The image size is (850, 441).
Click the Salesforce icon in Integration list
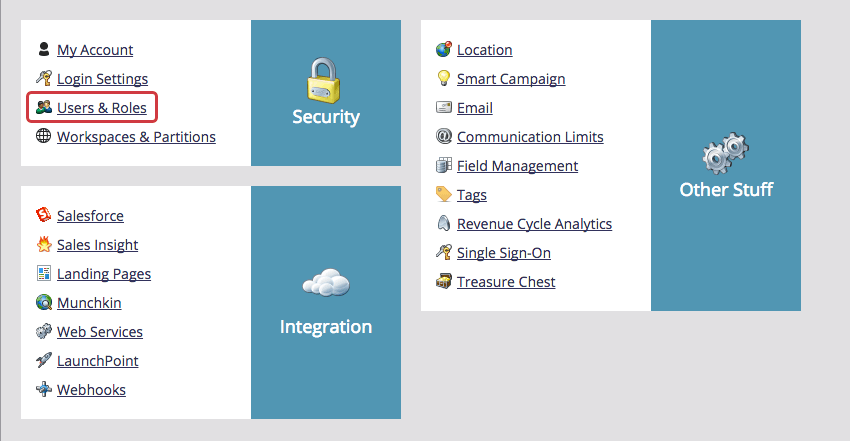tap(43, 215)
